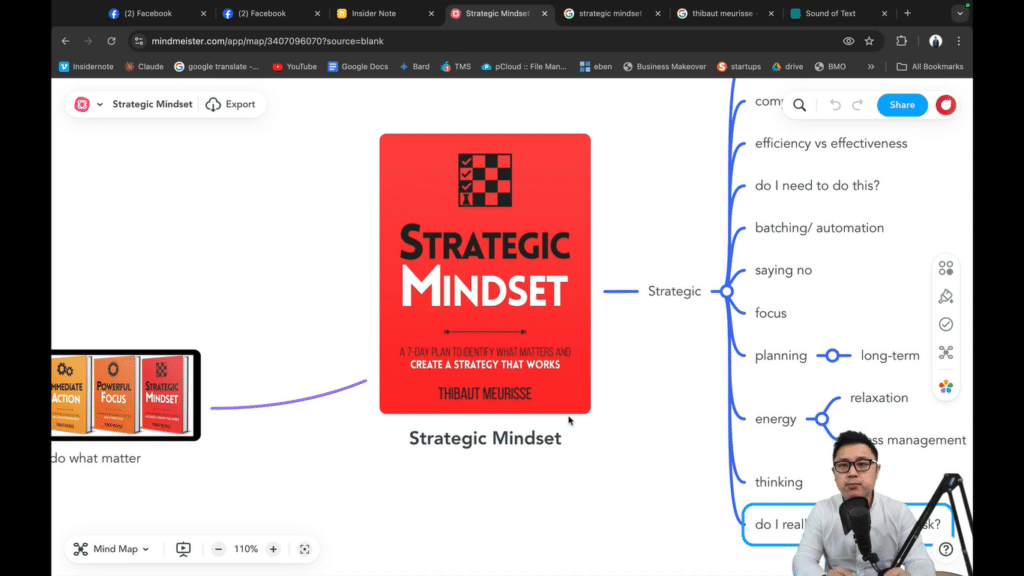Select the 'do what matter' topic

[x=96, y=458]
